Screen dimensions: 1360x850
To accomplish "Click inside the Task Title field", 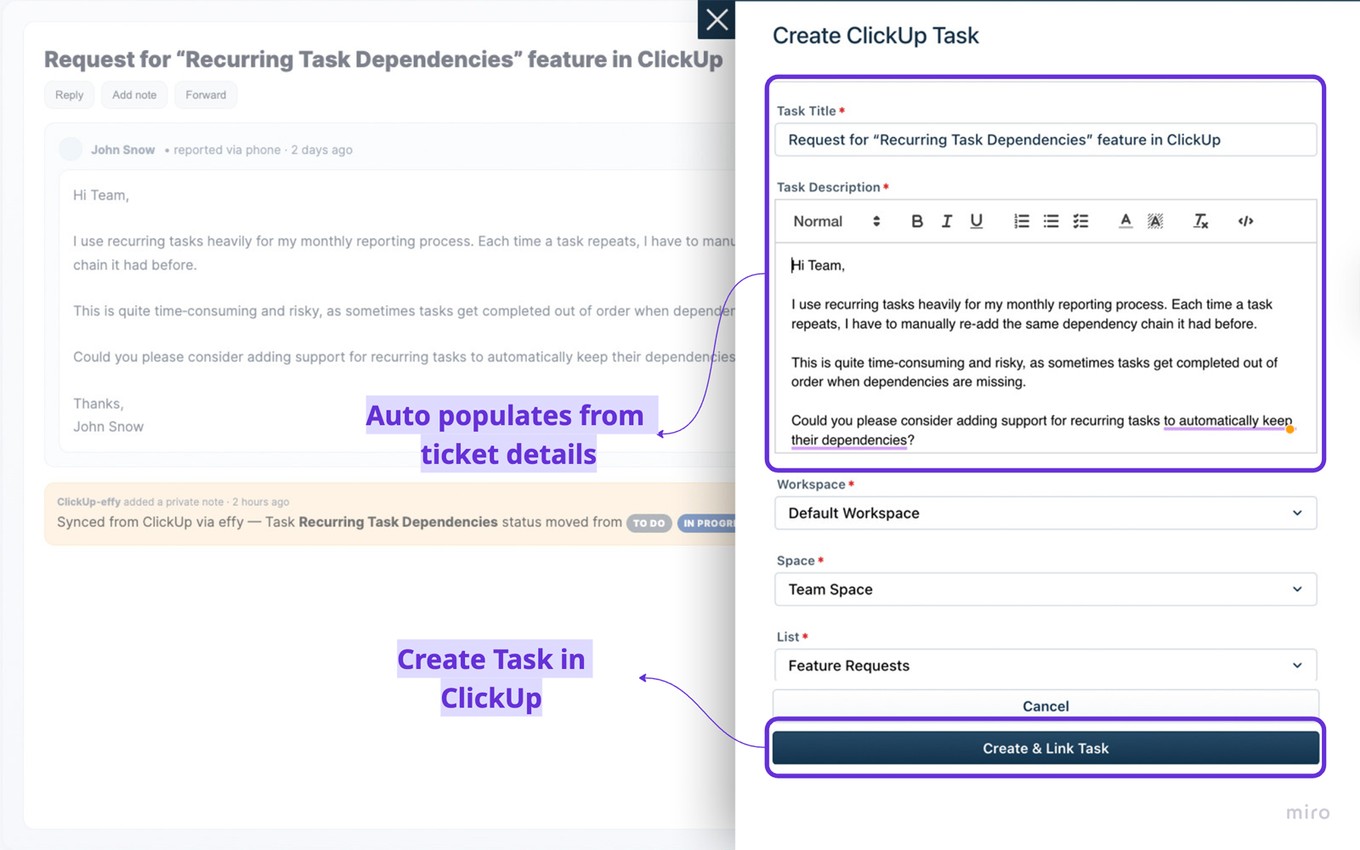I will pos(1045,139).
